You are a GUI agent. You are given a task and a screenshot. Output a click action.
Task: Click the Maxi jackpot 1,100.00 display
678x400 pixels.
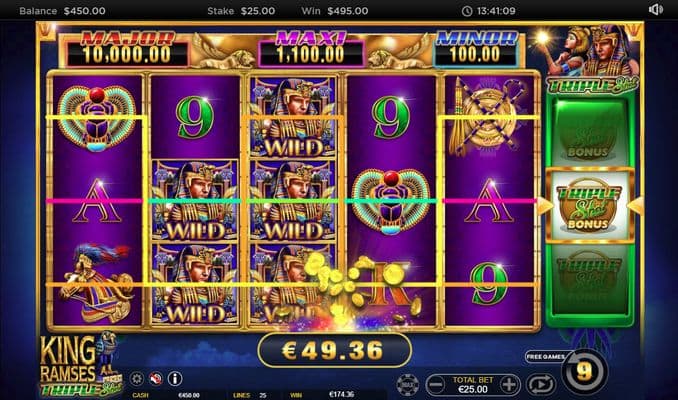point(311,49)
